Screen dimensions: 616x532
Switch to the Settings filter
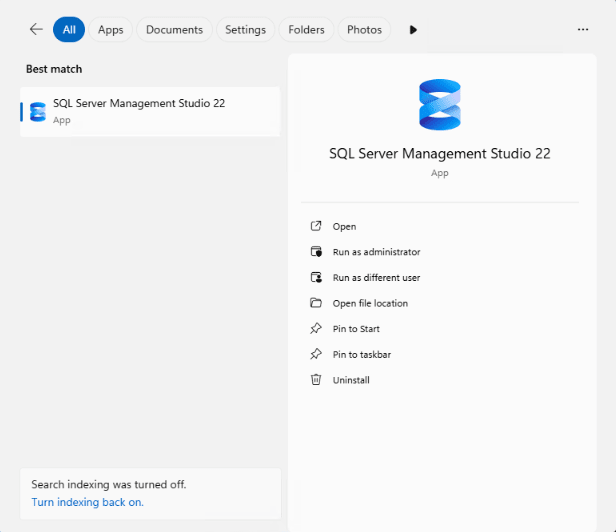(245, 29)
